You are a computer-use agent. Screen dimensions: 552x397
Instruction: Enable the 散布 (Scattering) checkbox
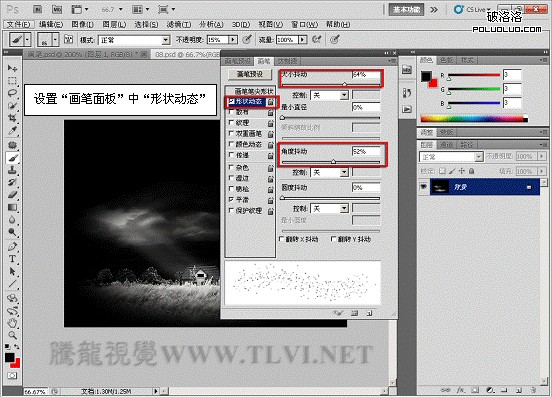click(x=231, y=112)
